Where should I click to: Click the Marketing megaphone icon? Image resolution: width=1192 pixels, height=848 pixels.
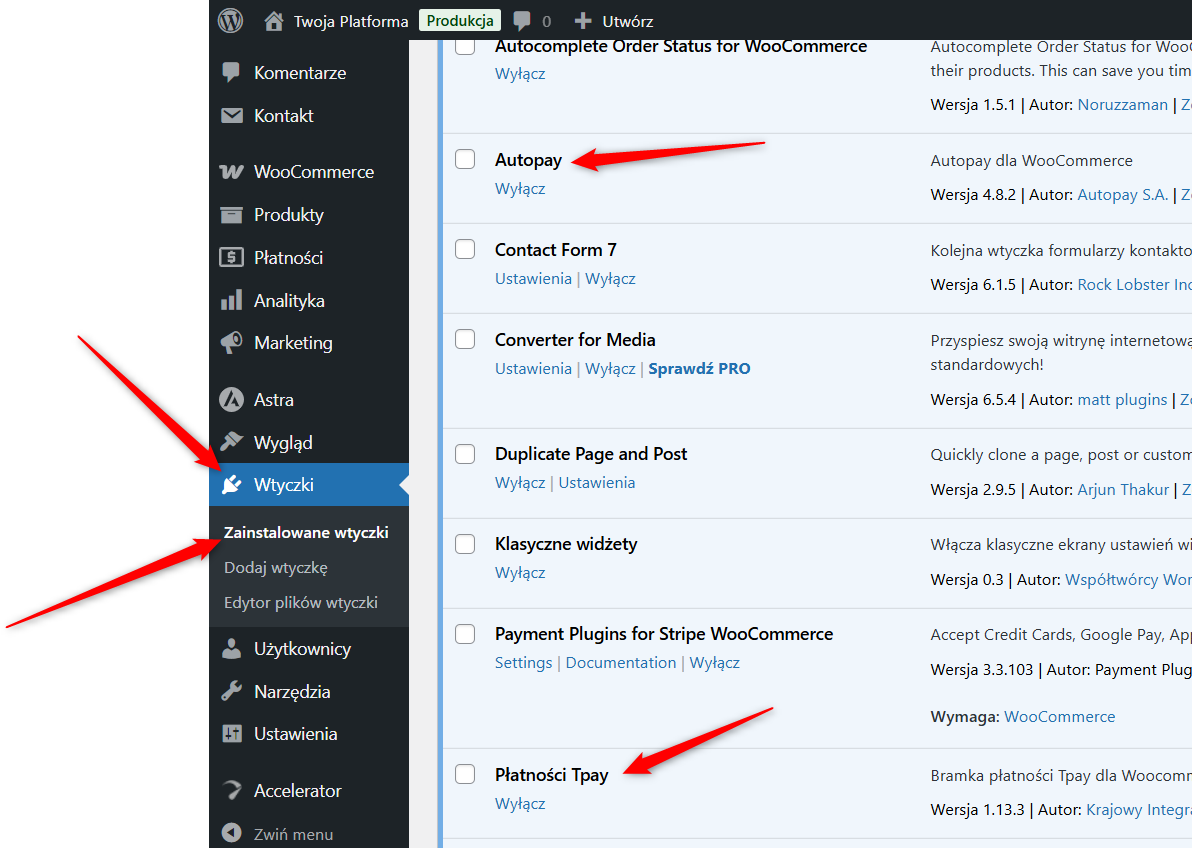(231, 343)
